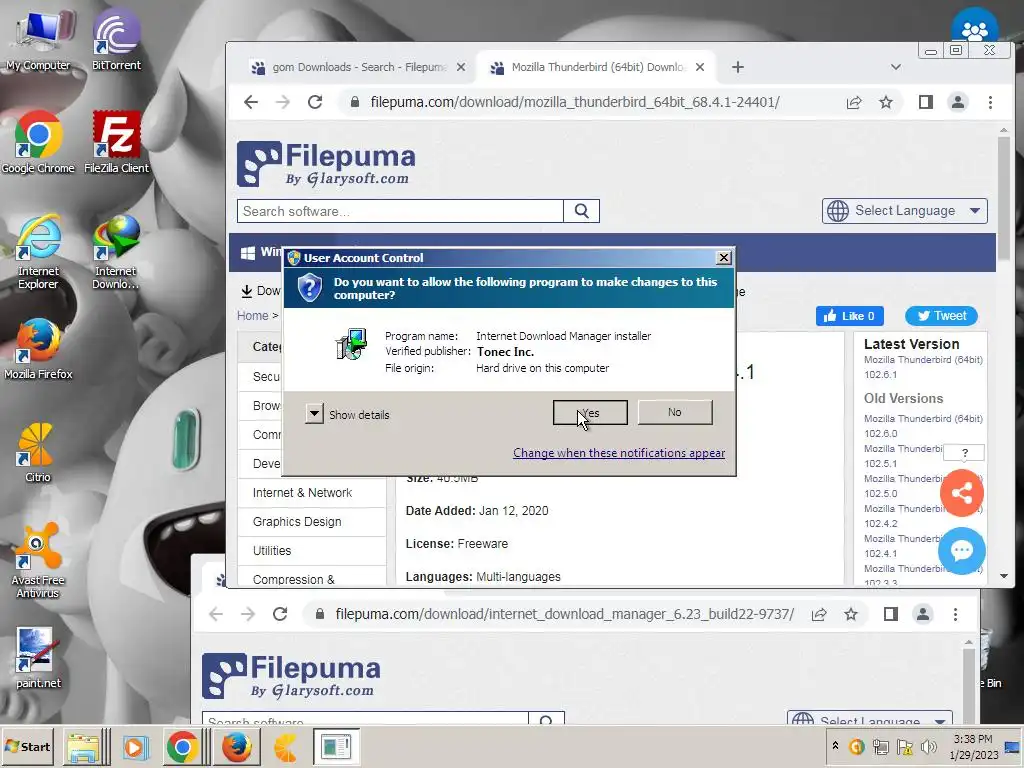Launch Google Chrome desktop shortcut
Image resolution: width=1024 pixels, height=768 pixels.
(x=38, y=142)
